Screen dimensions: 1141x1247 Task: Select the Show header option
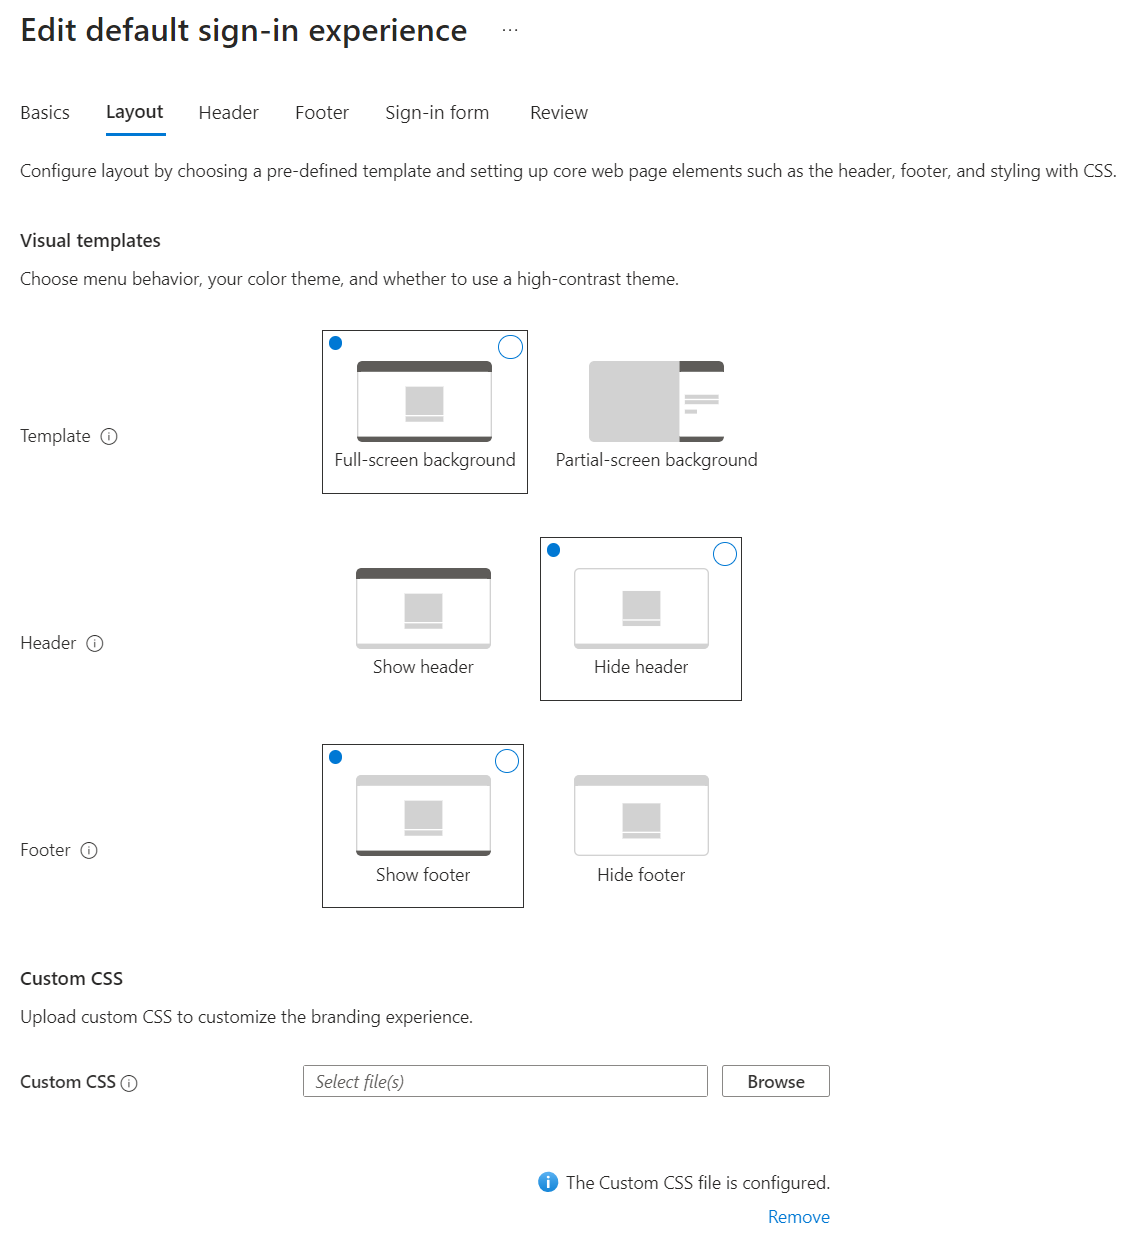pos(423,619)
